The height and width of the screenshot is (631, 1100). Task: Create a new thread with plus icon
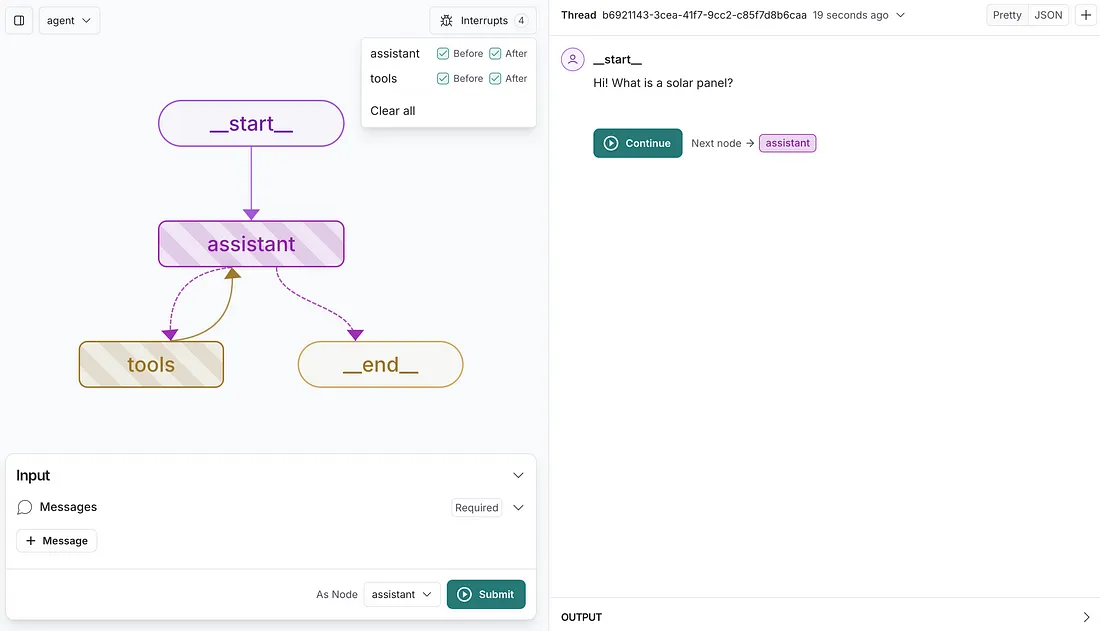(1085, 15)
